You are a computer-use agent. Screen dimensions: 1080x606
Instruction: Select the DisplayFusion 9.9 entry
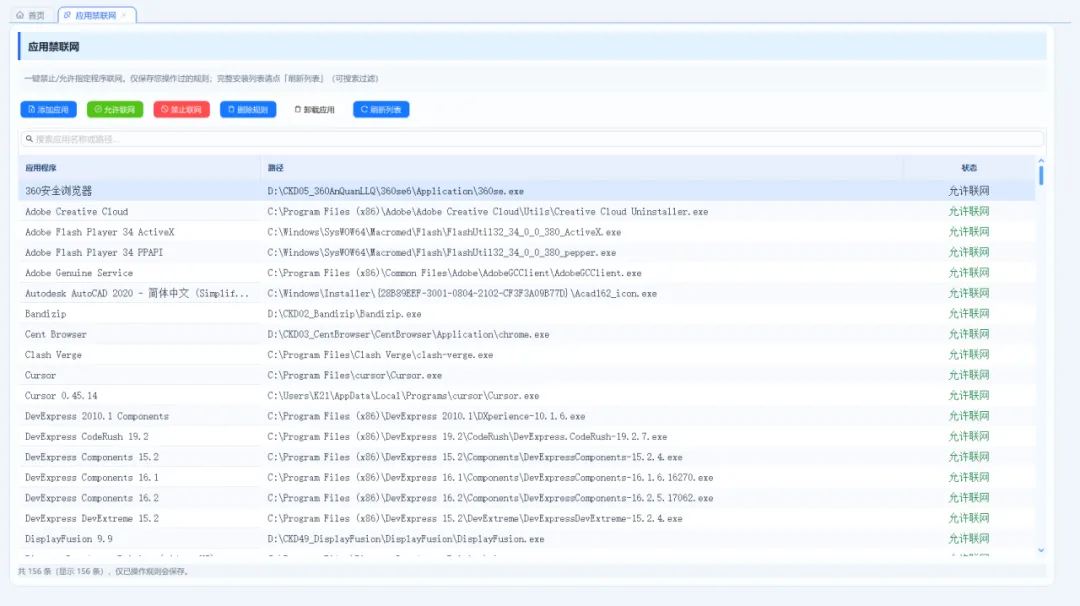tap(68, 539)
